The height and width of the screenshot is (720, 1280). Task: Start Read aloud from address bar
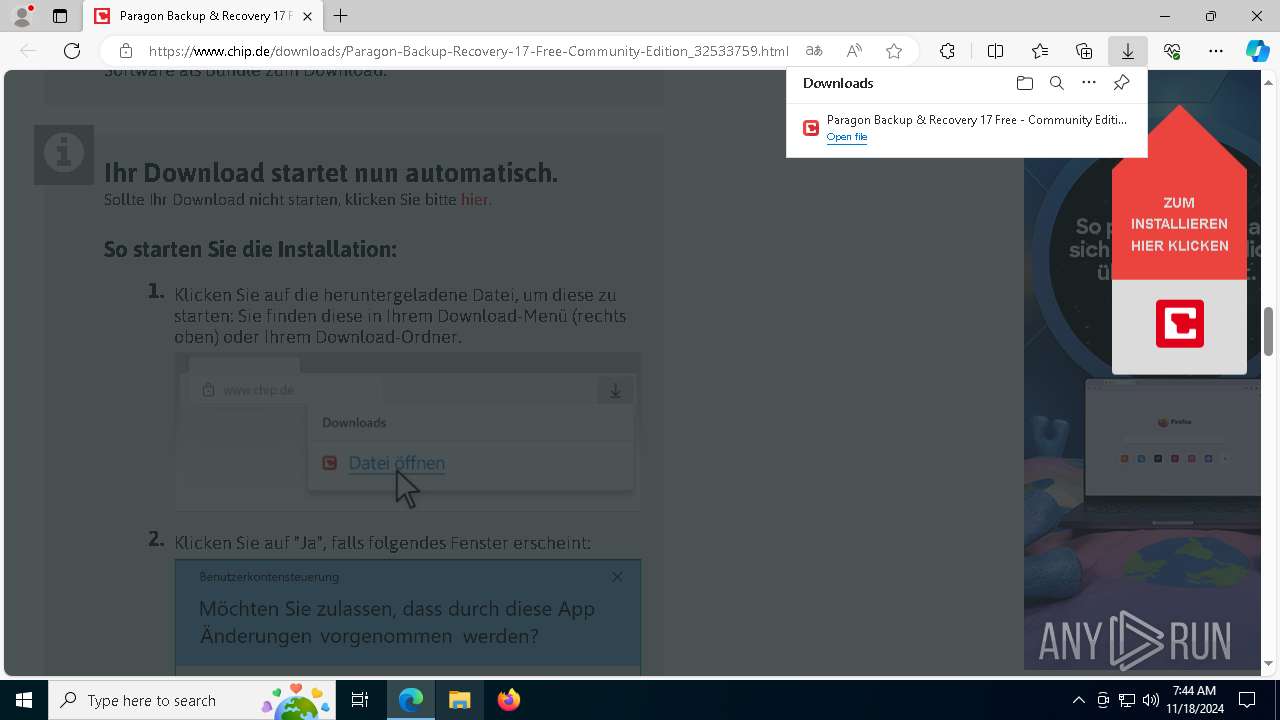[x=854, y=51]
